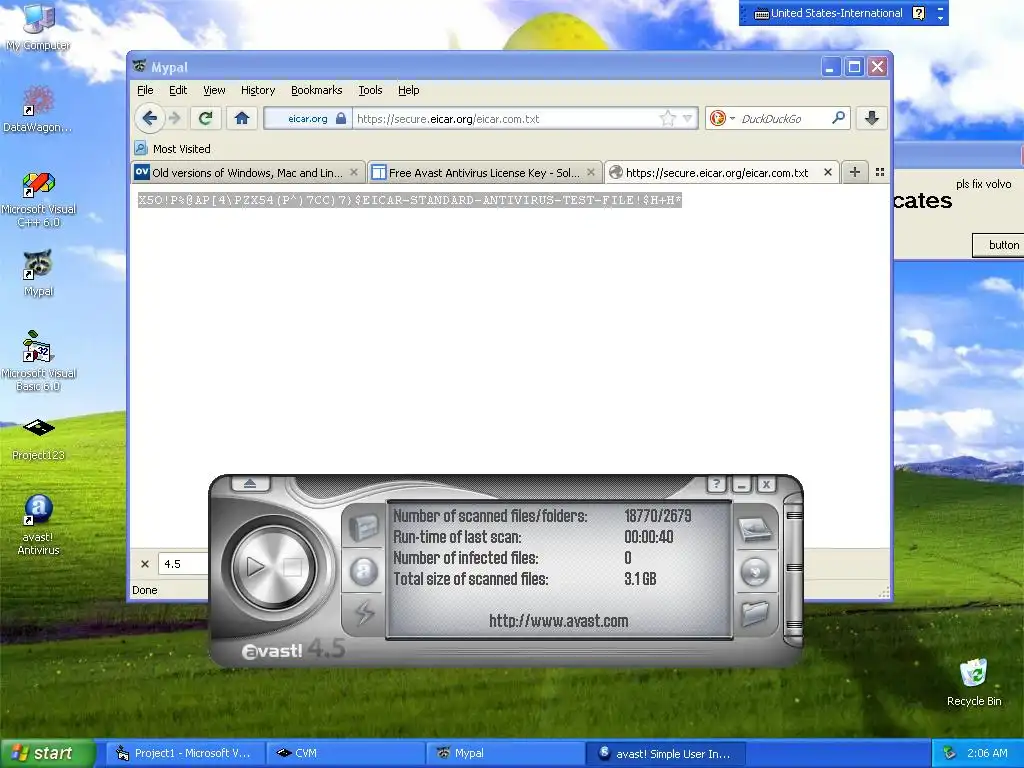Open a new tab with plus button
This screenshot has width=1024, height=768.
click(x=854, y=172)
